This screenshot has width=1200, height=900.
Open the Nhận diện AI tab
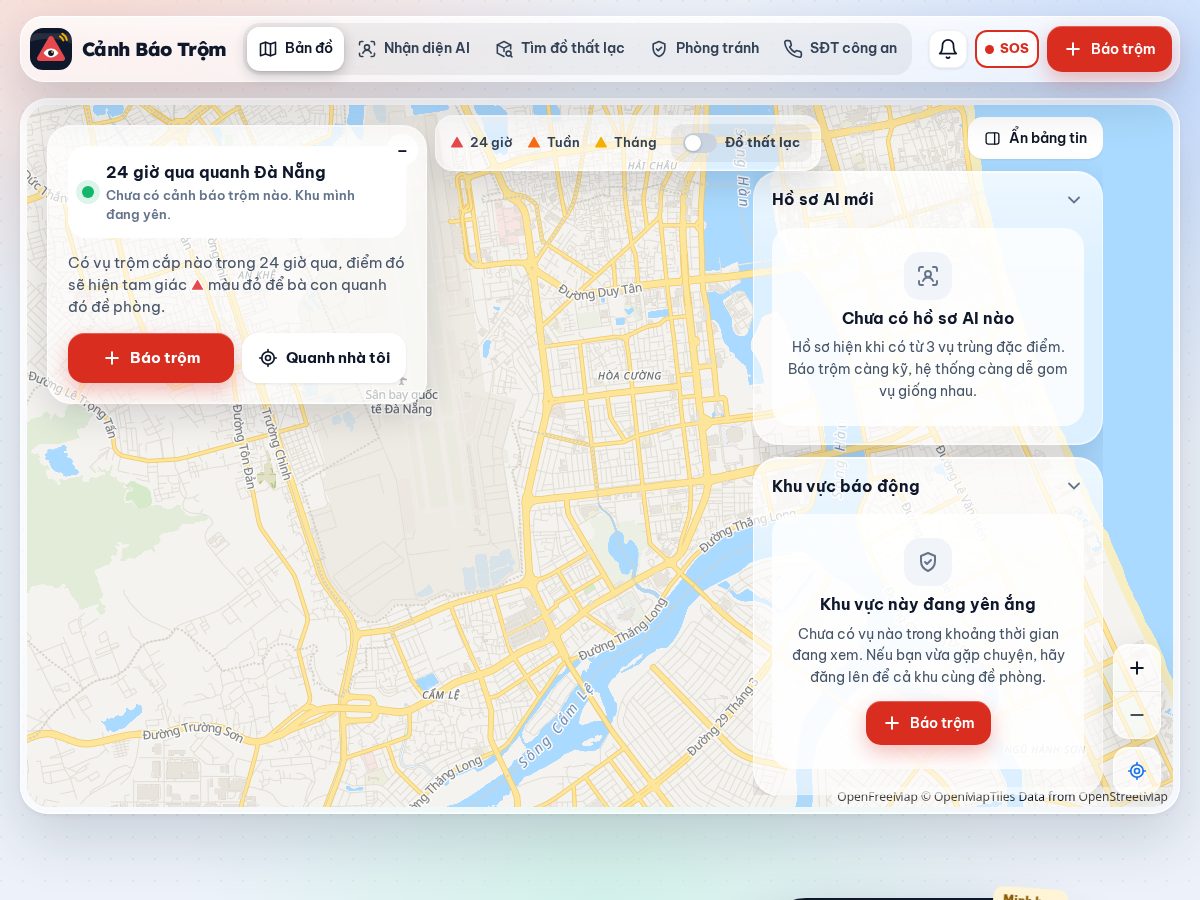click(414, 49)
